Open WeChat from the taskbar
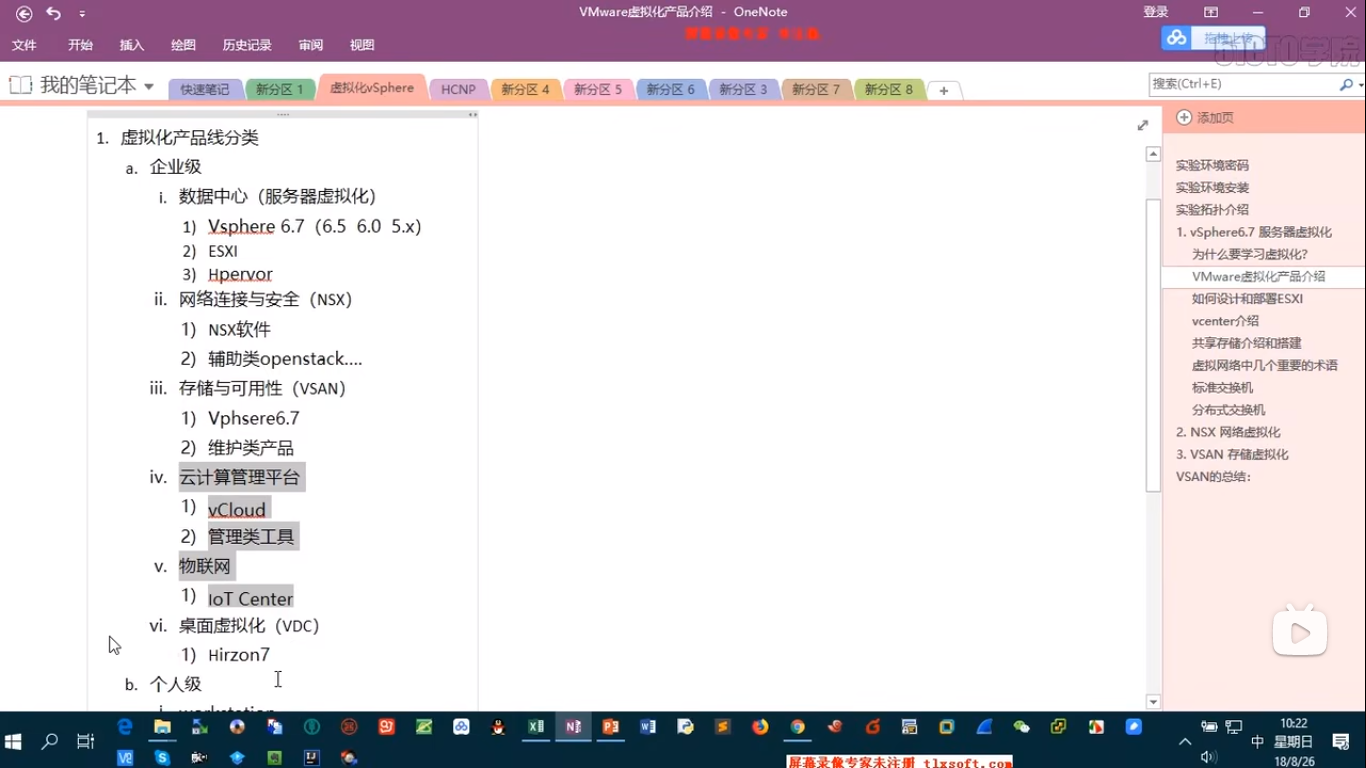This screenshot has height=768, width=1366. 1021,727
